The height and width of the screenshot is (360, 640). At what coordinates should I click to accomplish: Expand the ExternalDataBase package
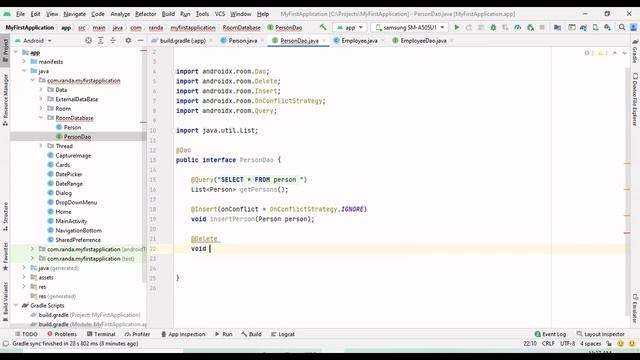[41, 99]
